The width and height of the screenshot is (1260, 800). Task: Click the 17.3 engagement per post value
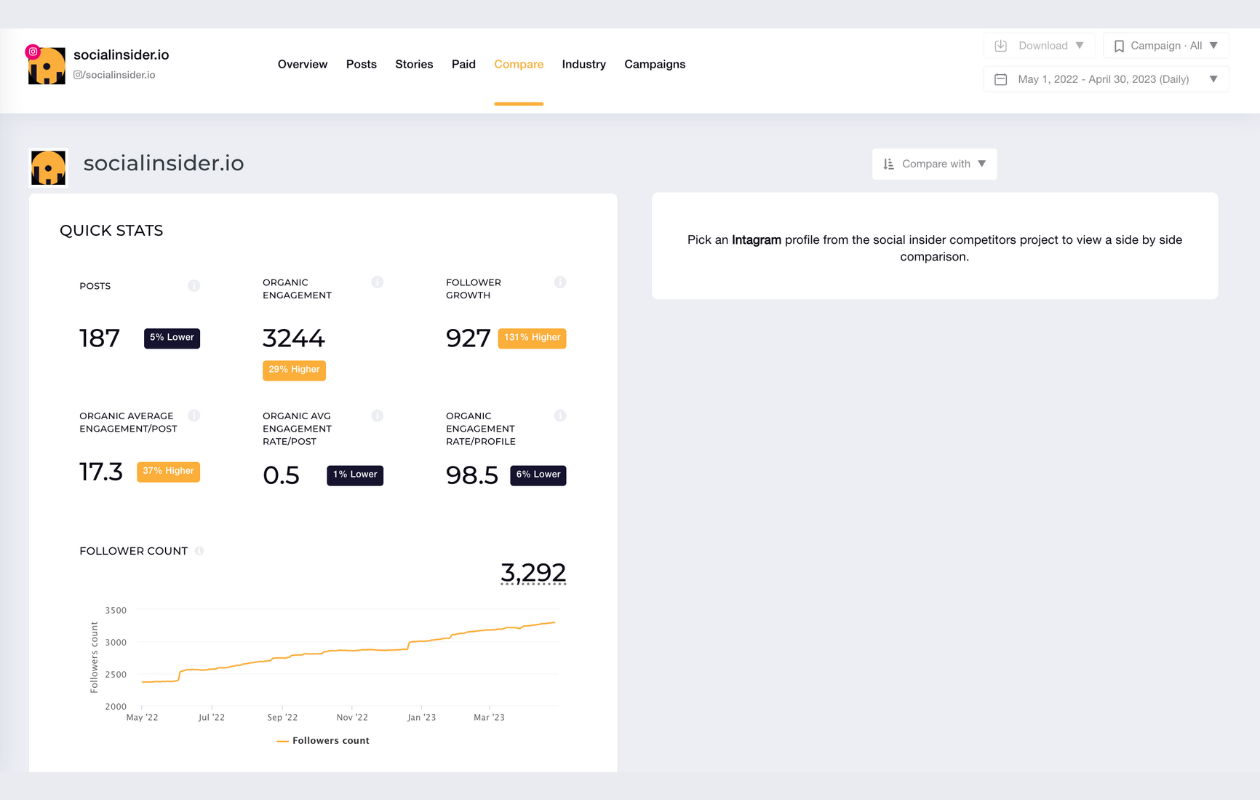(x=101, y=471)
